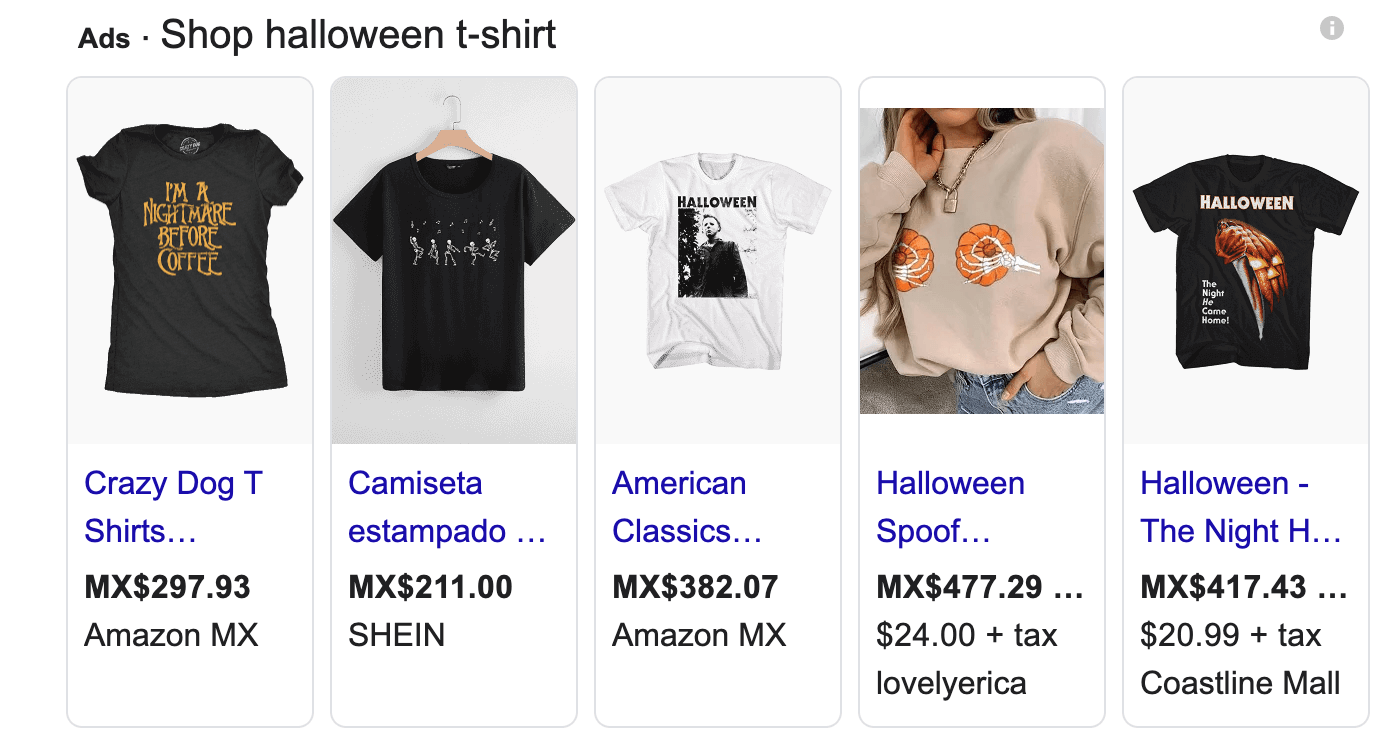Screen dimensions: 1400x752
Task: Click the MX$417.43 price
Action: [x=1224, y=587]
